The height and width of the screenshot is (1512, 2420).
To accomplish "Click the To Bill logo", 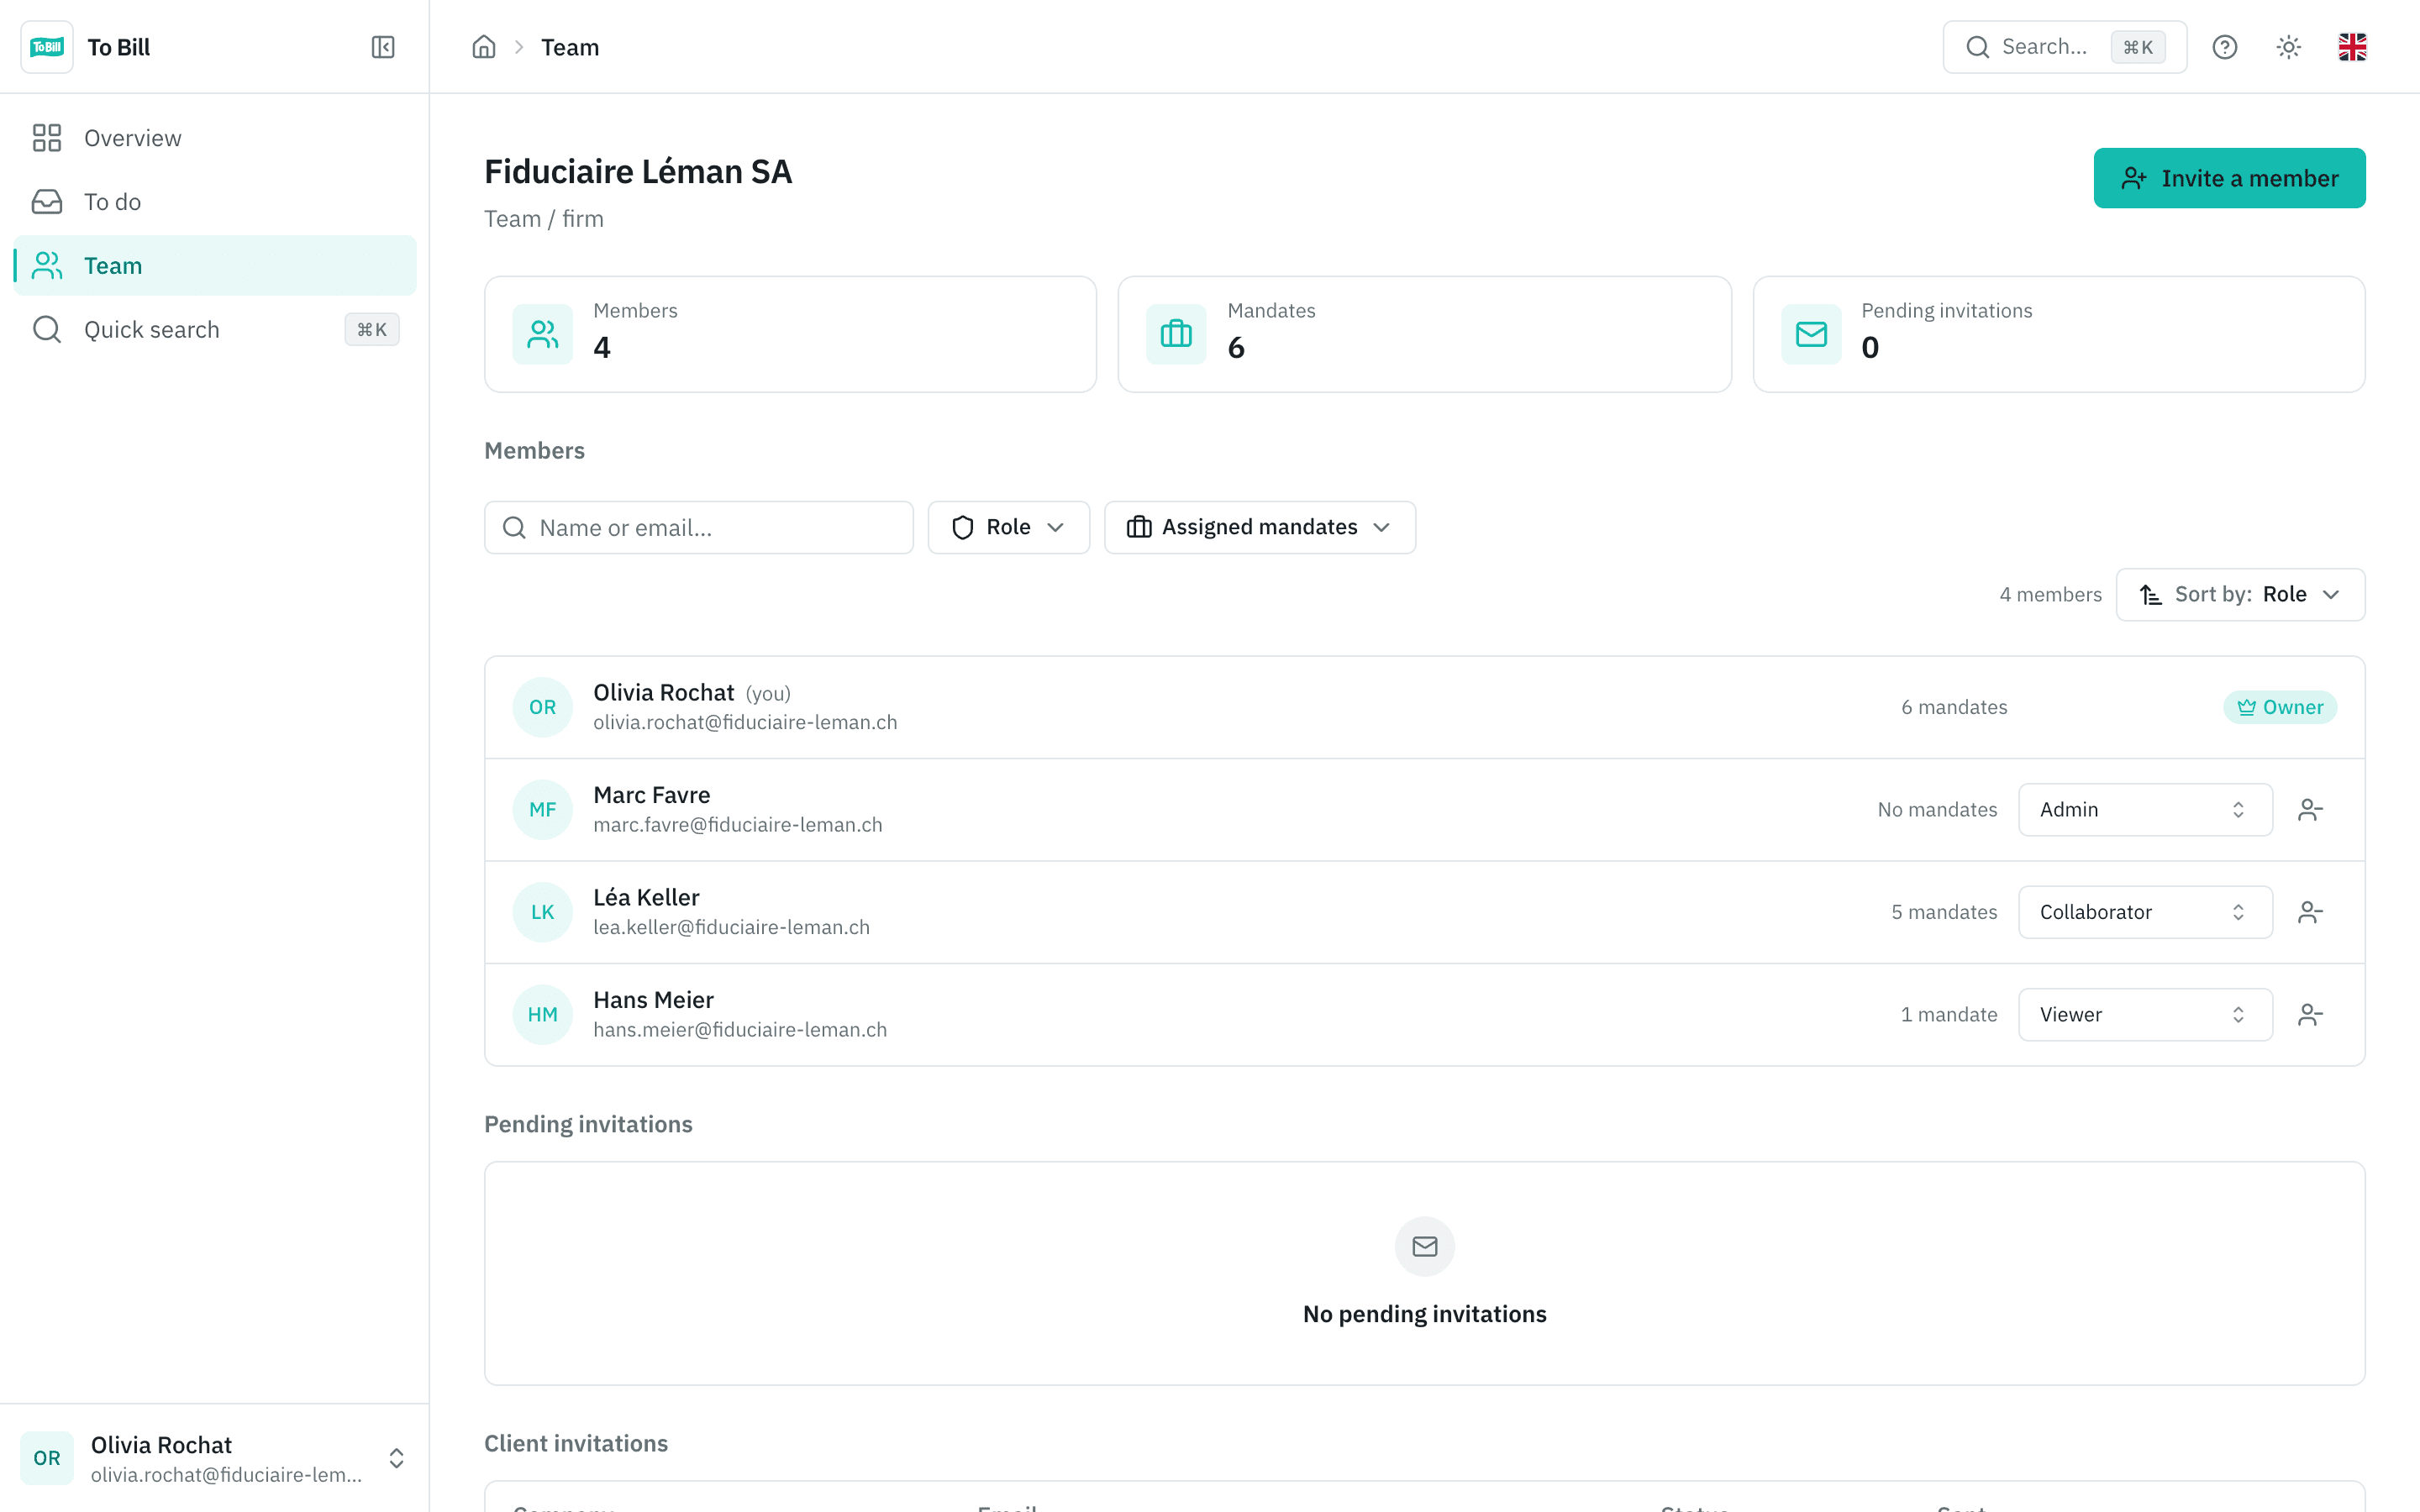I will (47, 47).
